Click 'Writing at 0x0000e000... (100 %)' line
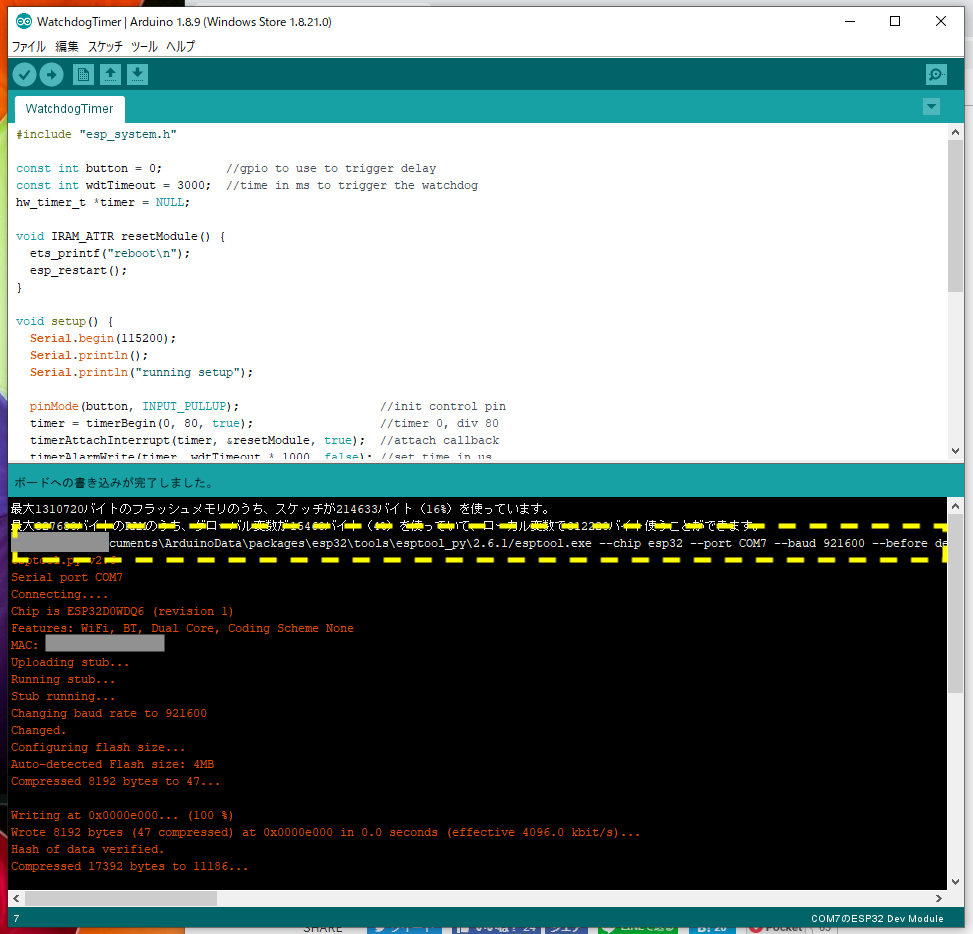Viewport: 973px width, 934px height. [122, 815]
